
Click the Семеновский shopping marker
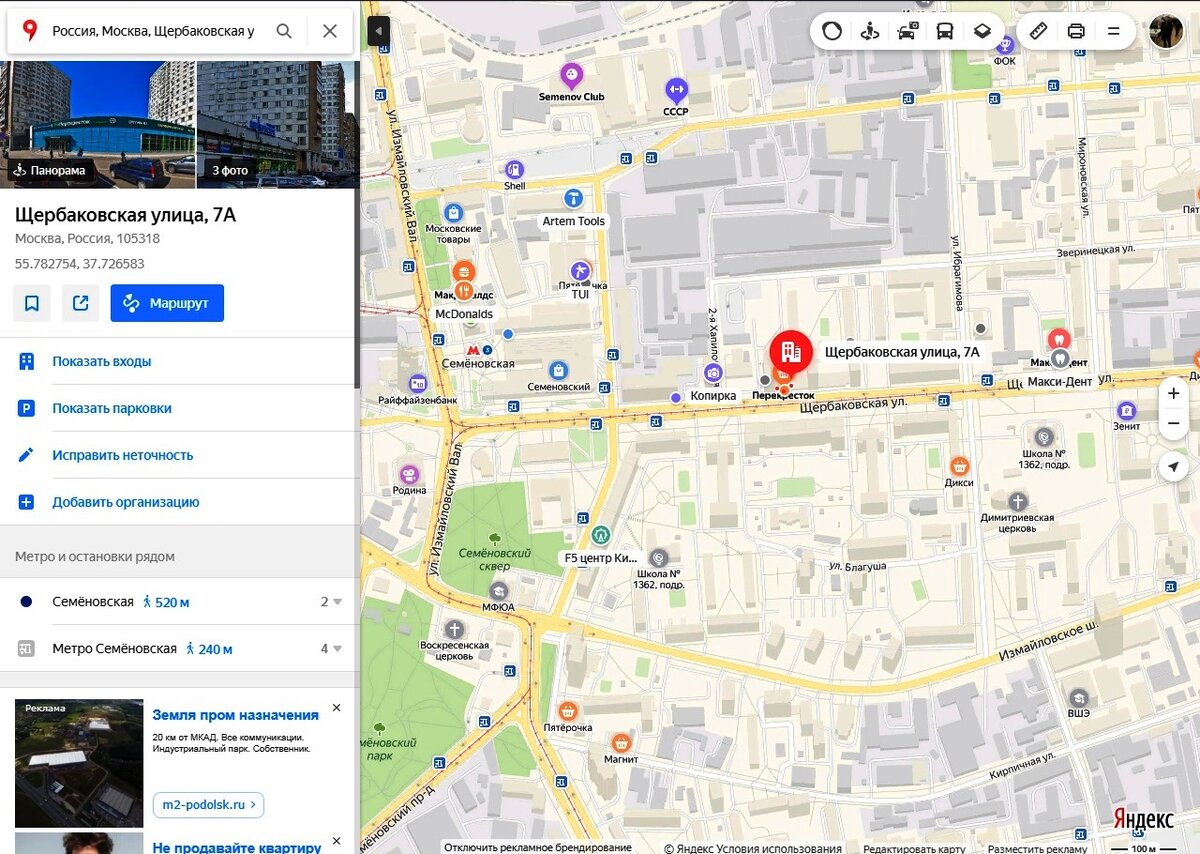pos(558,370)
